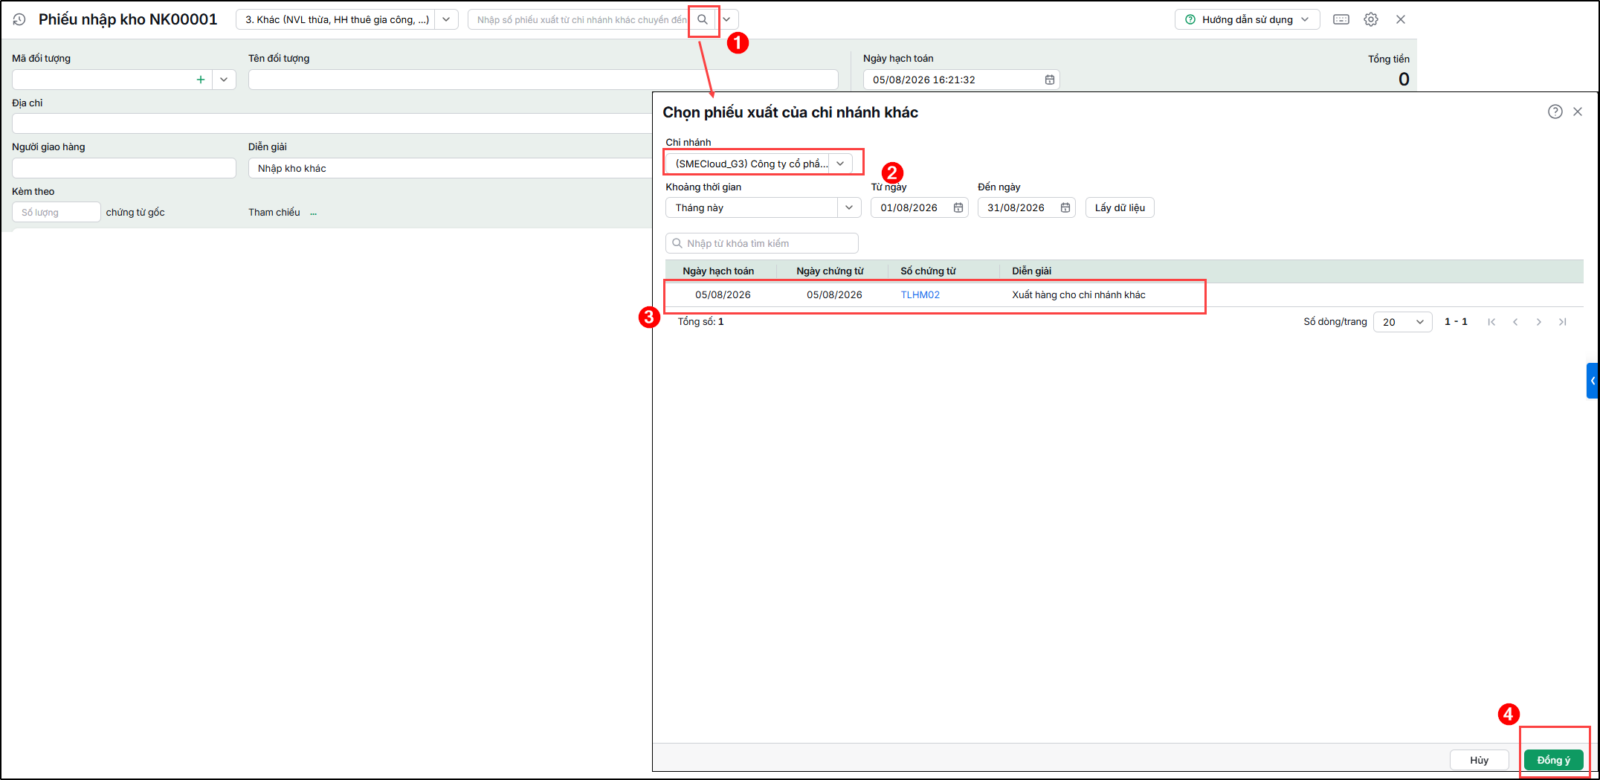Image resolution: width=1600 pixels, height=780 pixels.
Task: Open the calendar icon of Ngày hạch toán
Action: (1050, 79)
